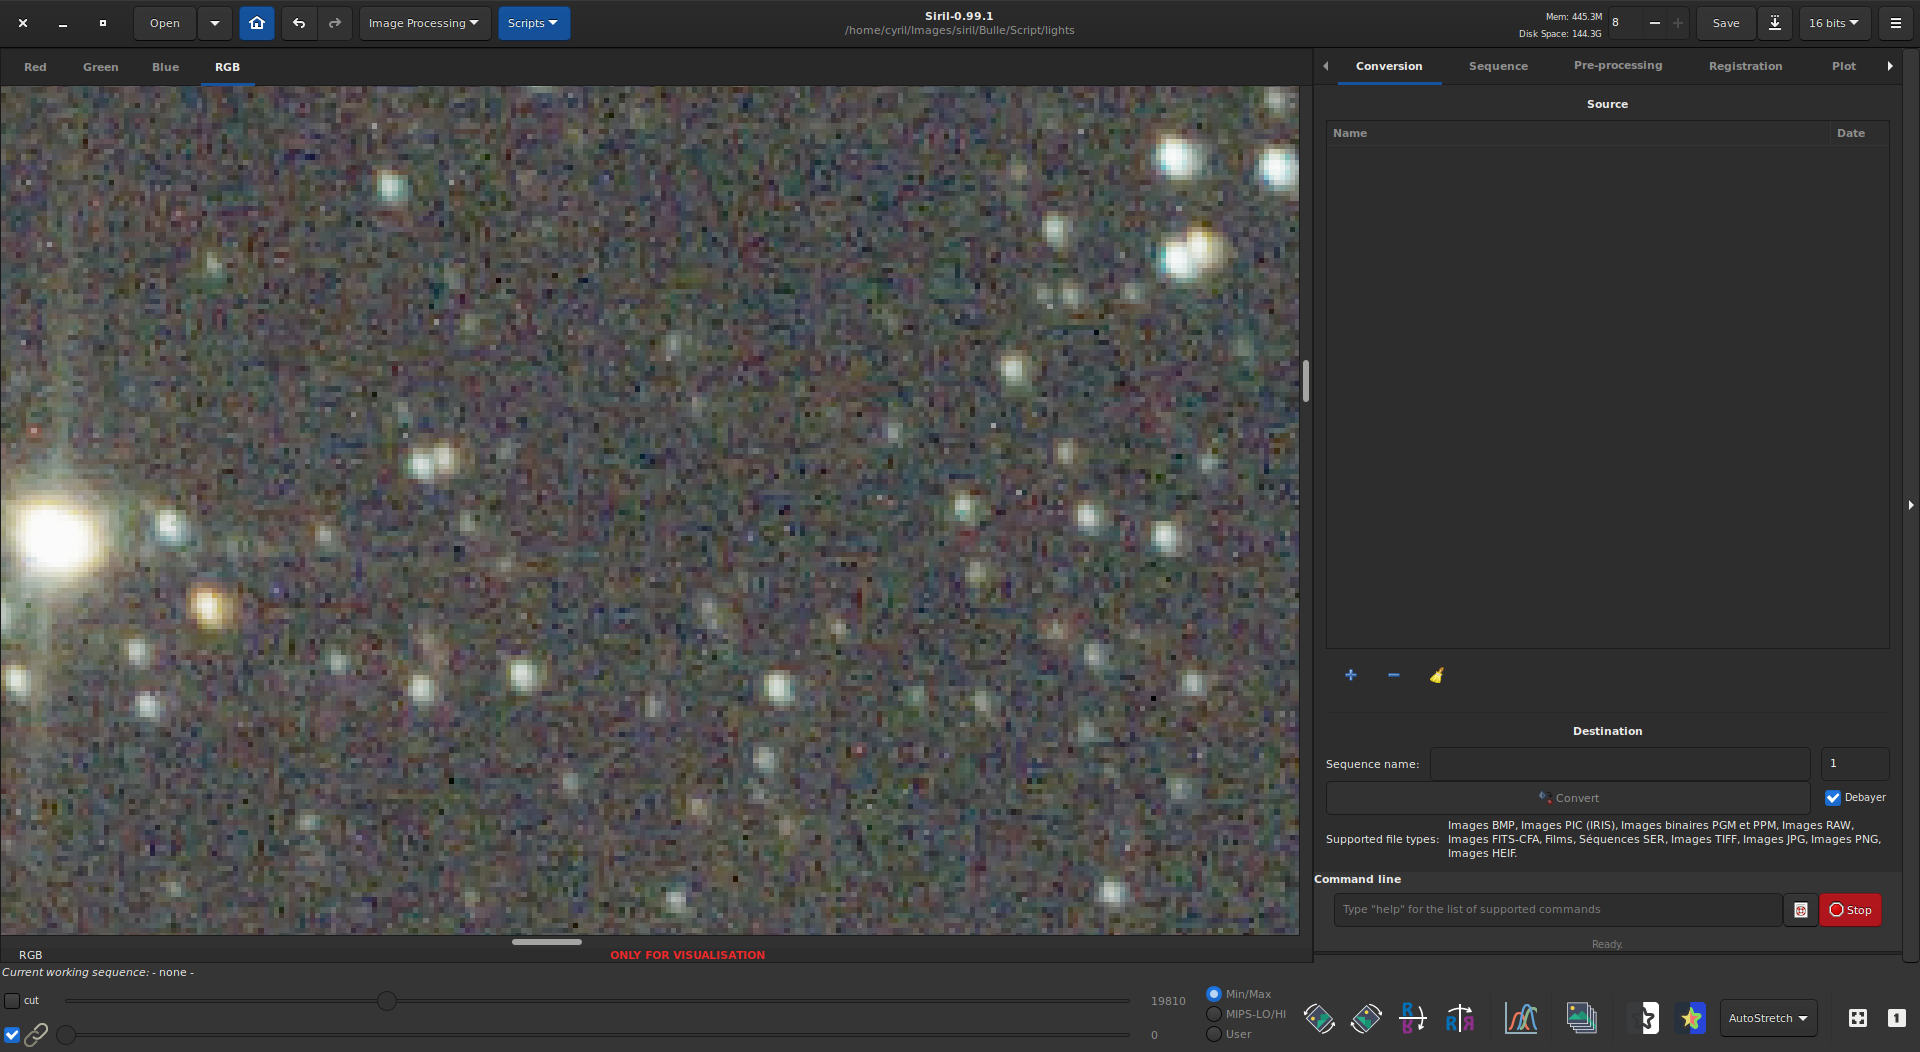Switch to the Green channel tab
The width and height of the screenshot is (1920, 1052).
click(100, 67)
